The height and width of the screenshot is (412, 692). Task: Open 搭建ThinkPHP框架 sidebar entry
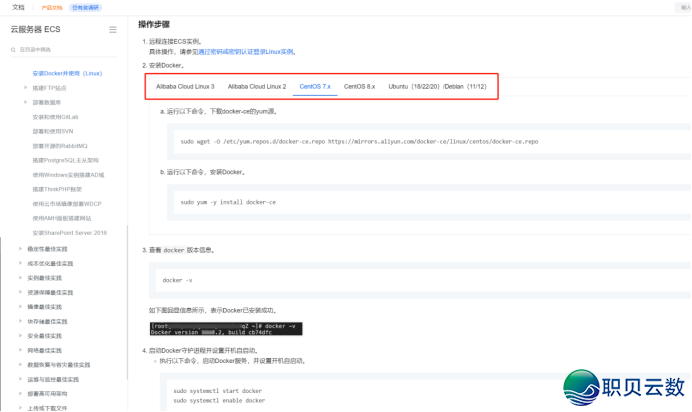point(57,189)
